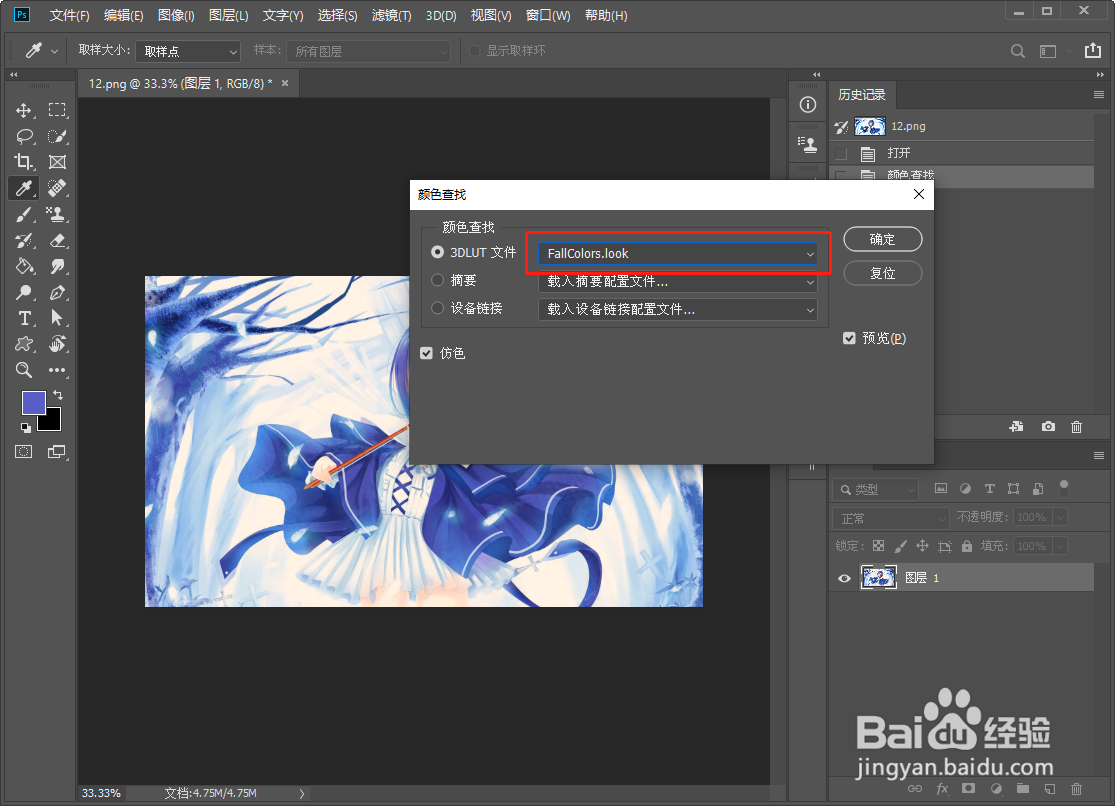The height and width of the screenshot is (806, 1115).
Task: Select the Eraser tool
Action: coord(57,240)
